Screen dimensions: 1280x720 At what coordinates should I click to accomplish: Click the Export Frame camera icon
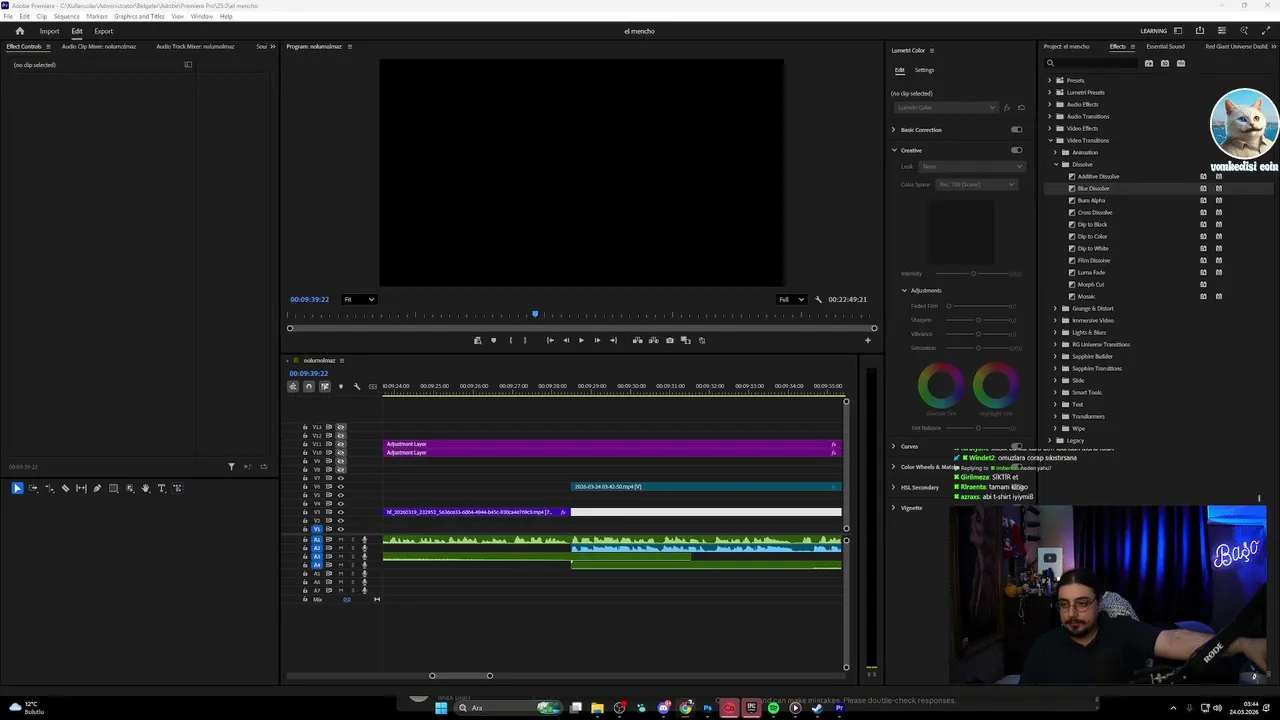click(670, 340)
